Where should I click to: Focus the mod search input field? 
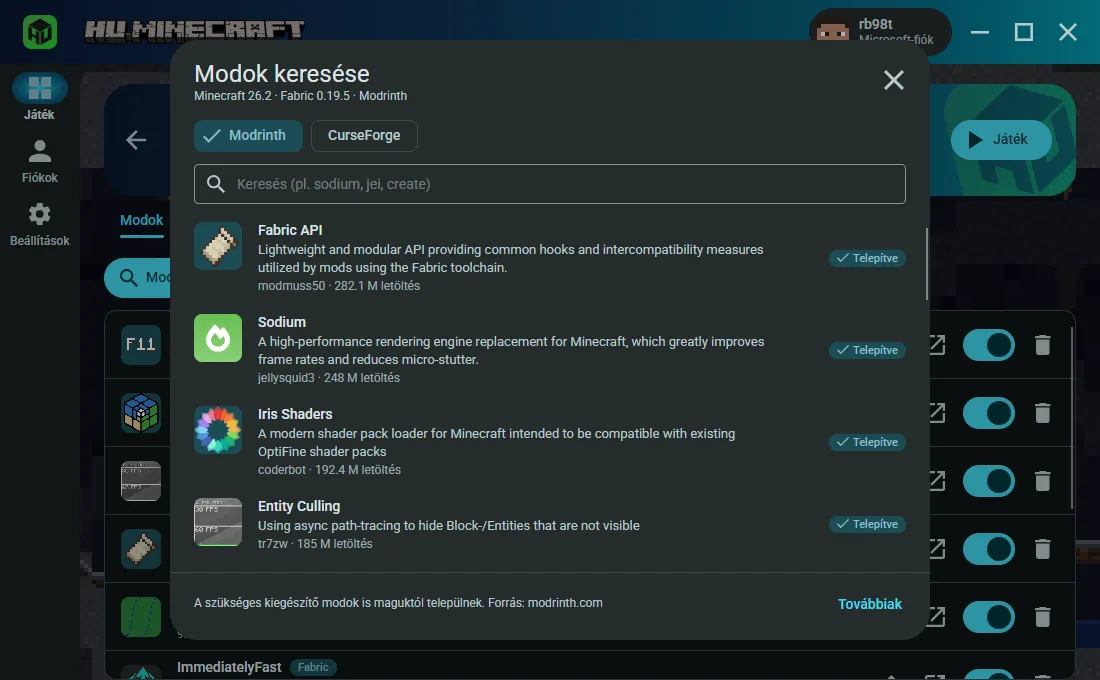549,184
